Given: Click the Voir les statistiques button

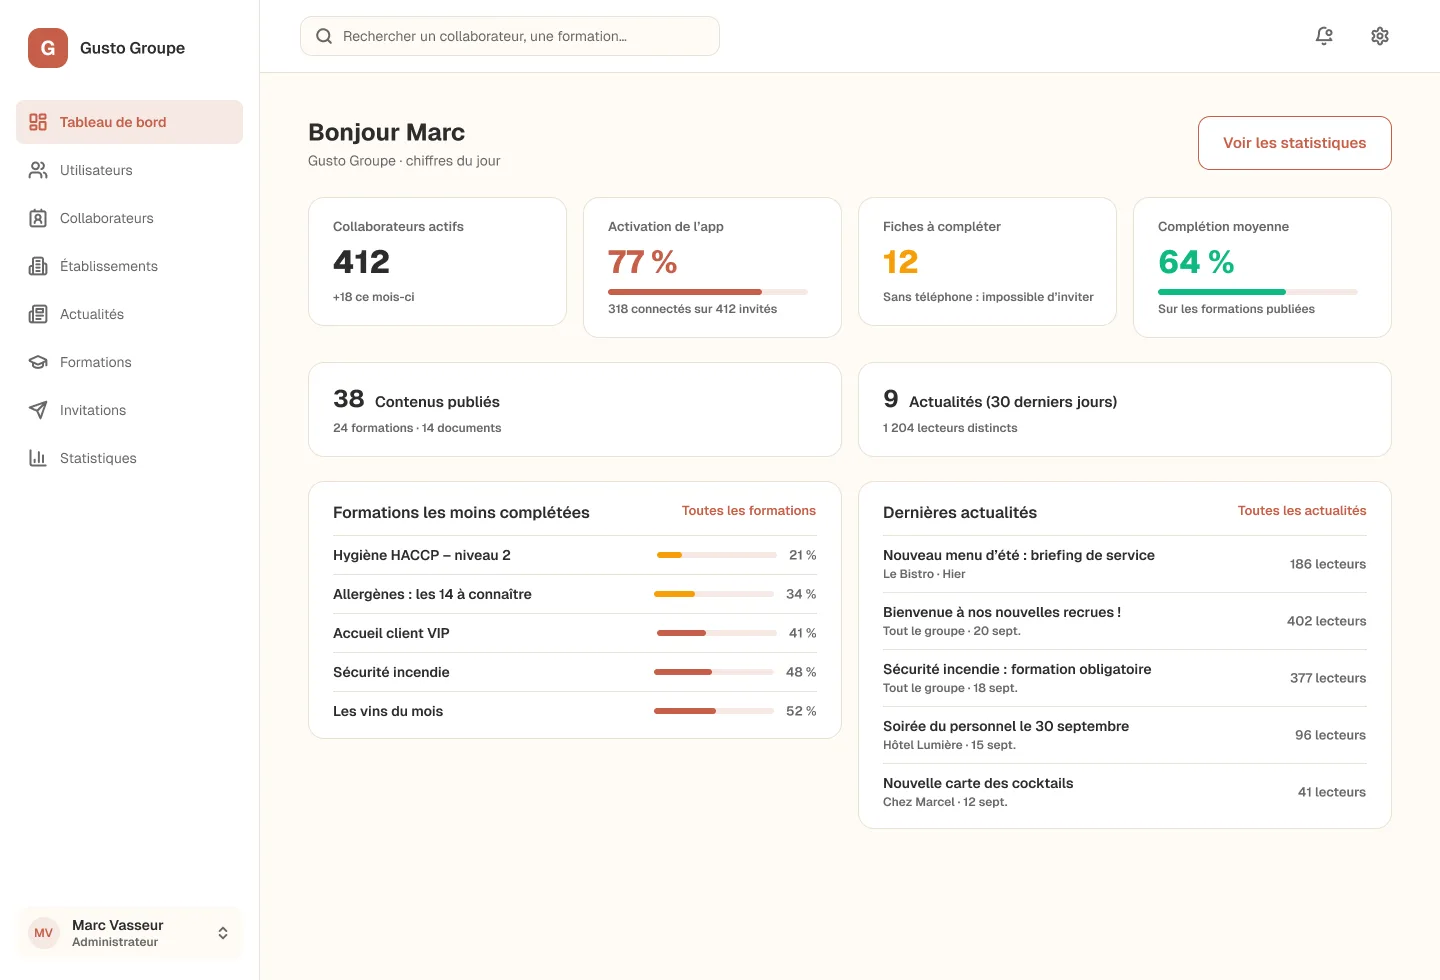Looking at the screenshot, I should tap(1294, 143).
